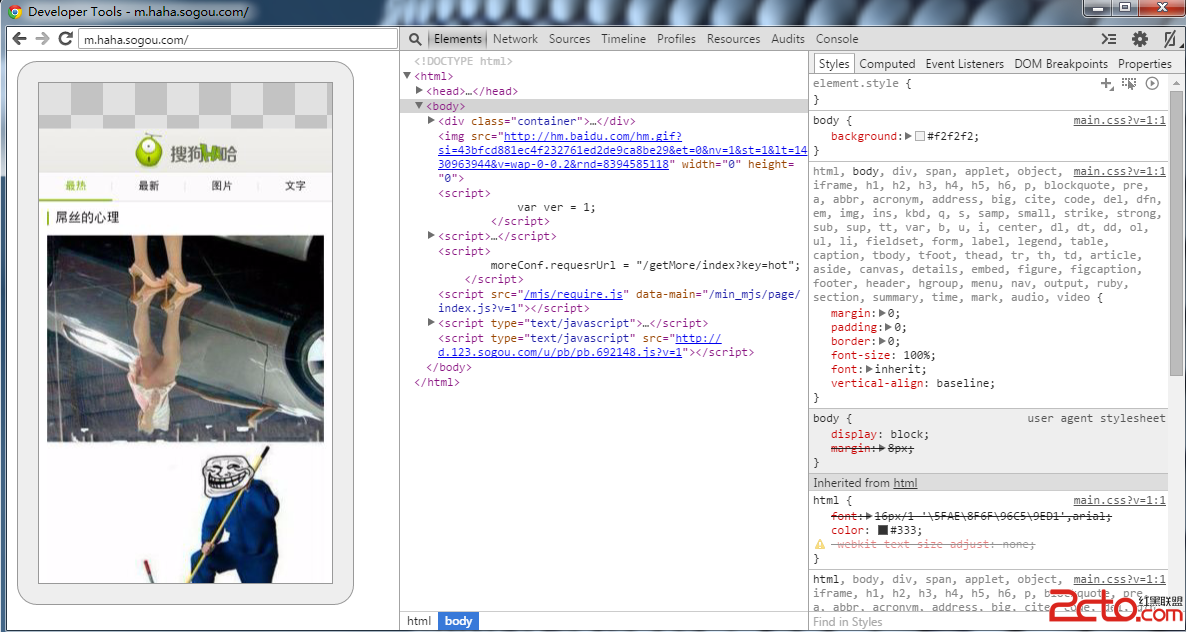
Task: Click the animation play icon in Styles
Action: point(1152,84)
